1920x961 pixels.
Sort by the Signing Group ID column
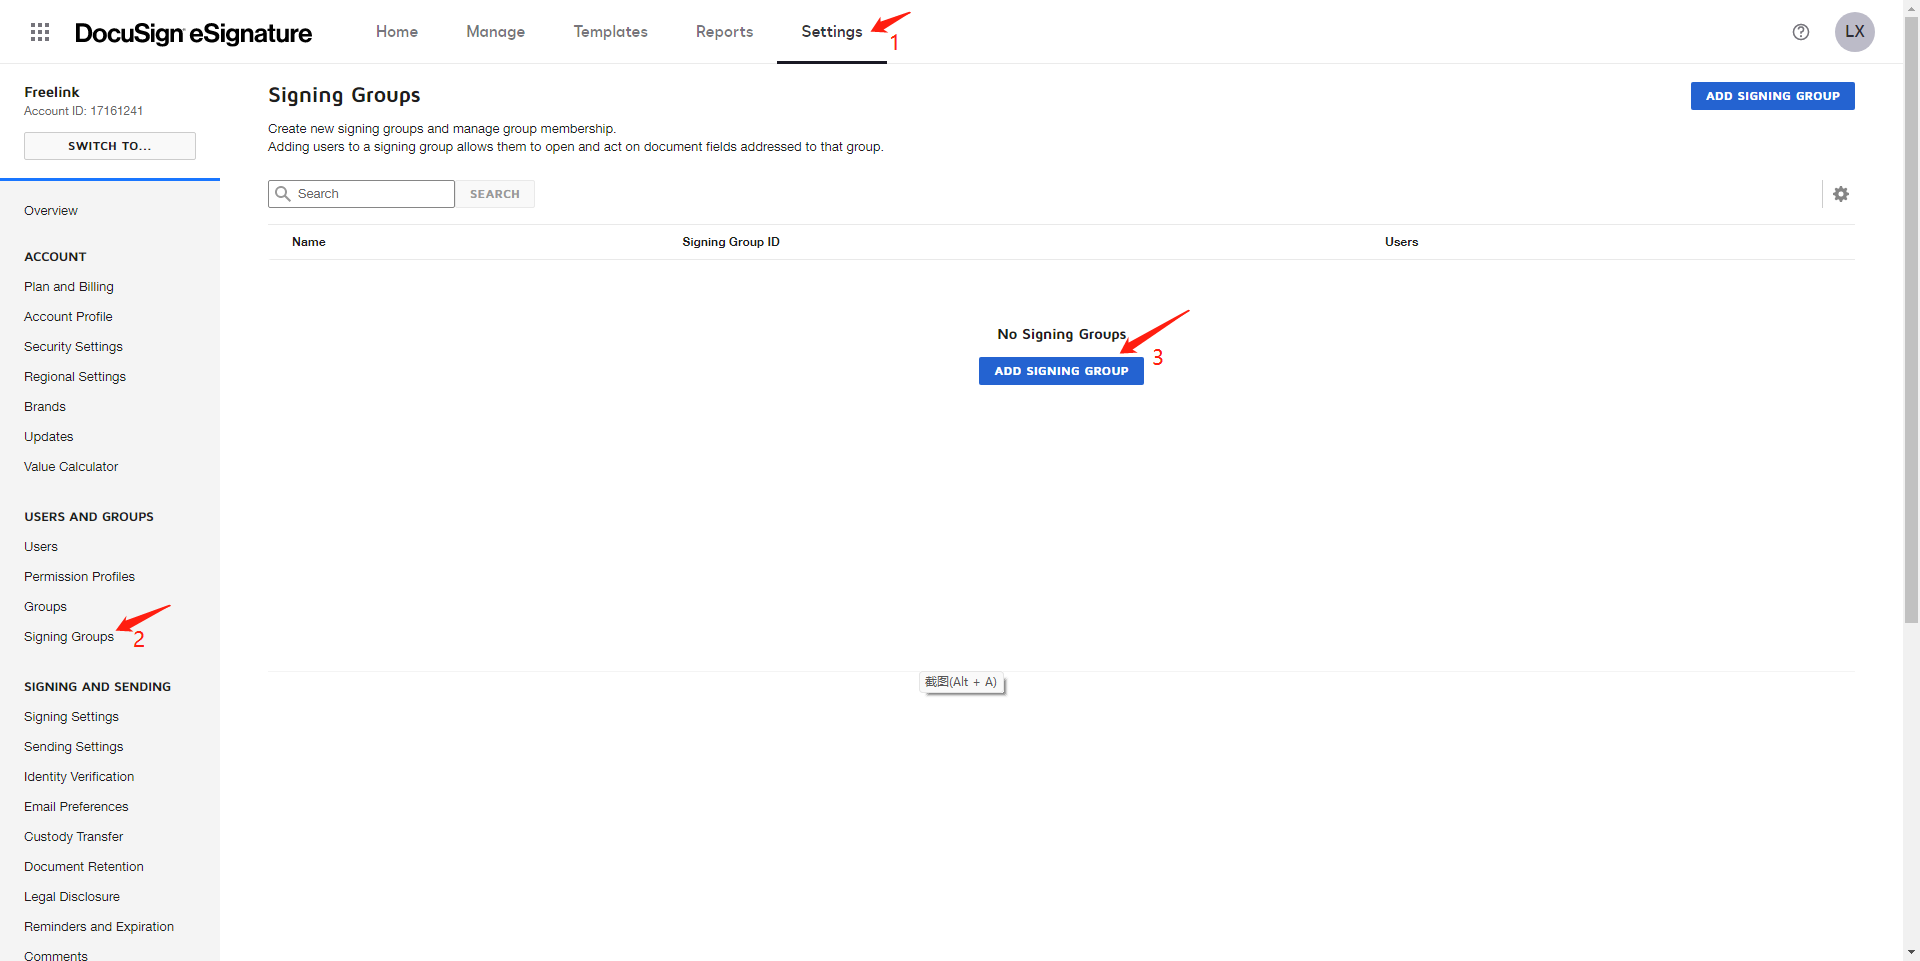(x=731, y=241)
